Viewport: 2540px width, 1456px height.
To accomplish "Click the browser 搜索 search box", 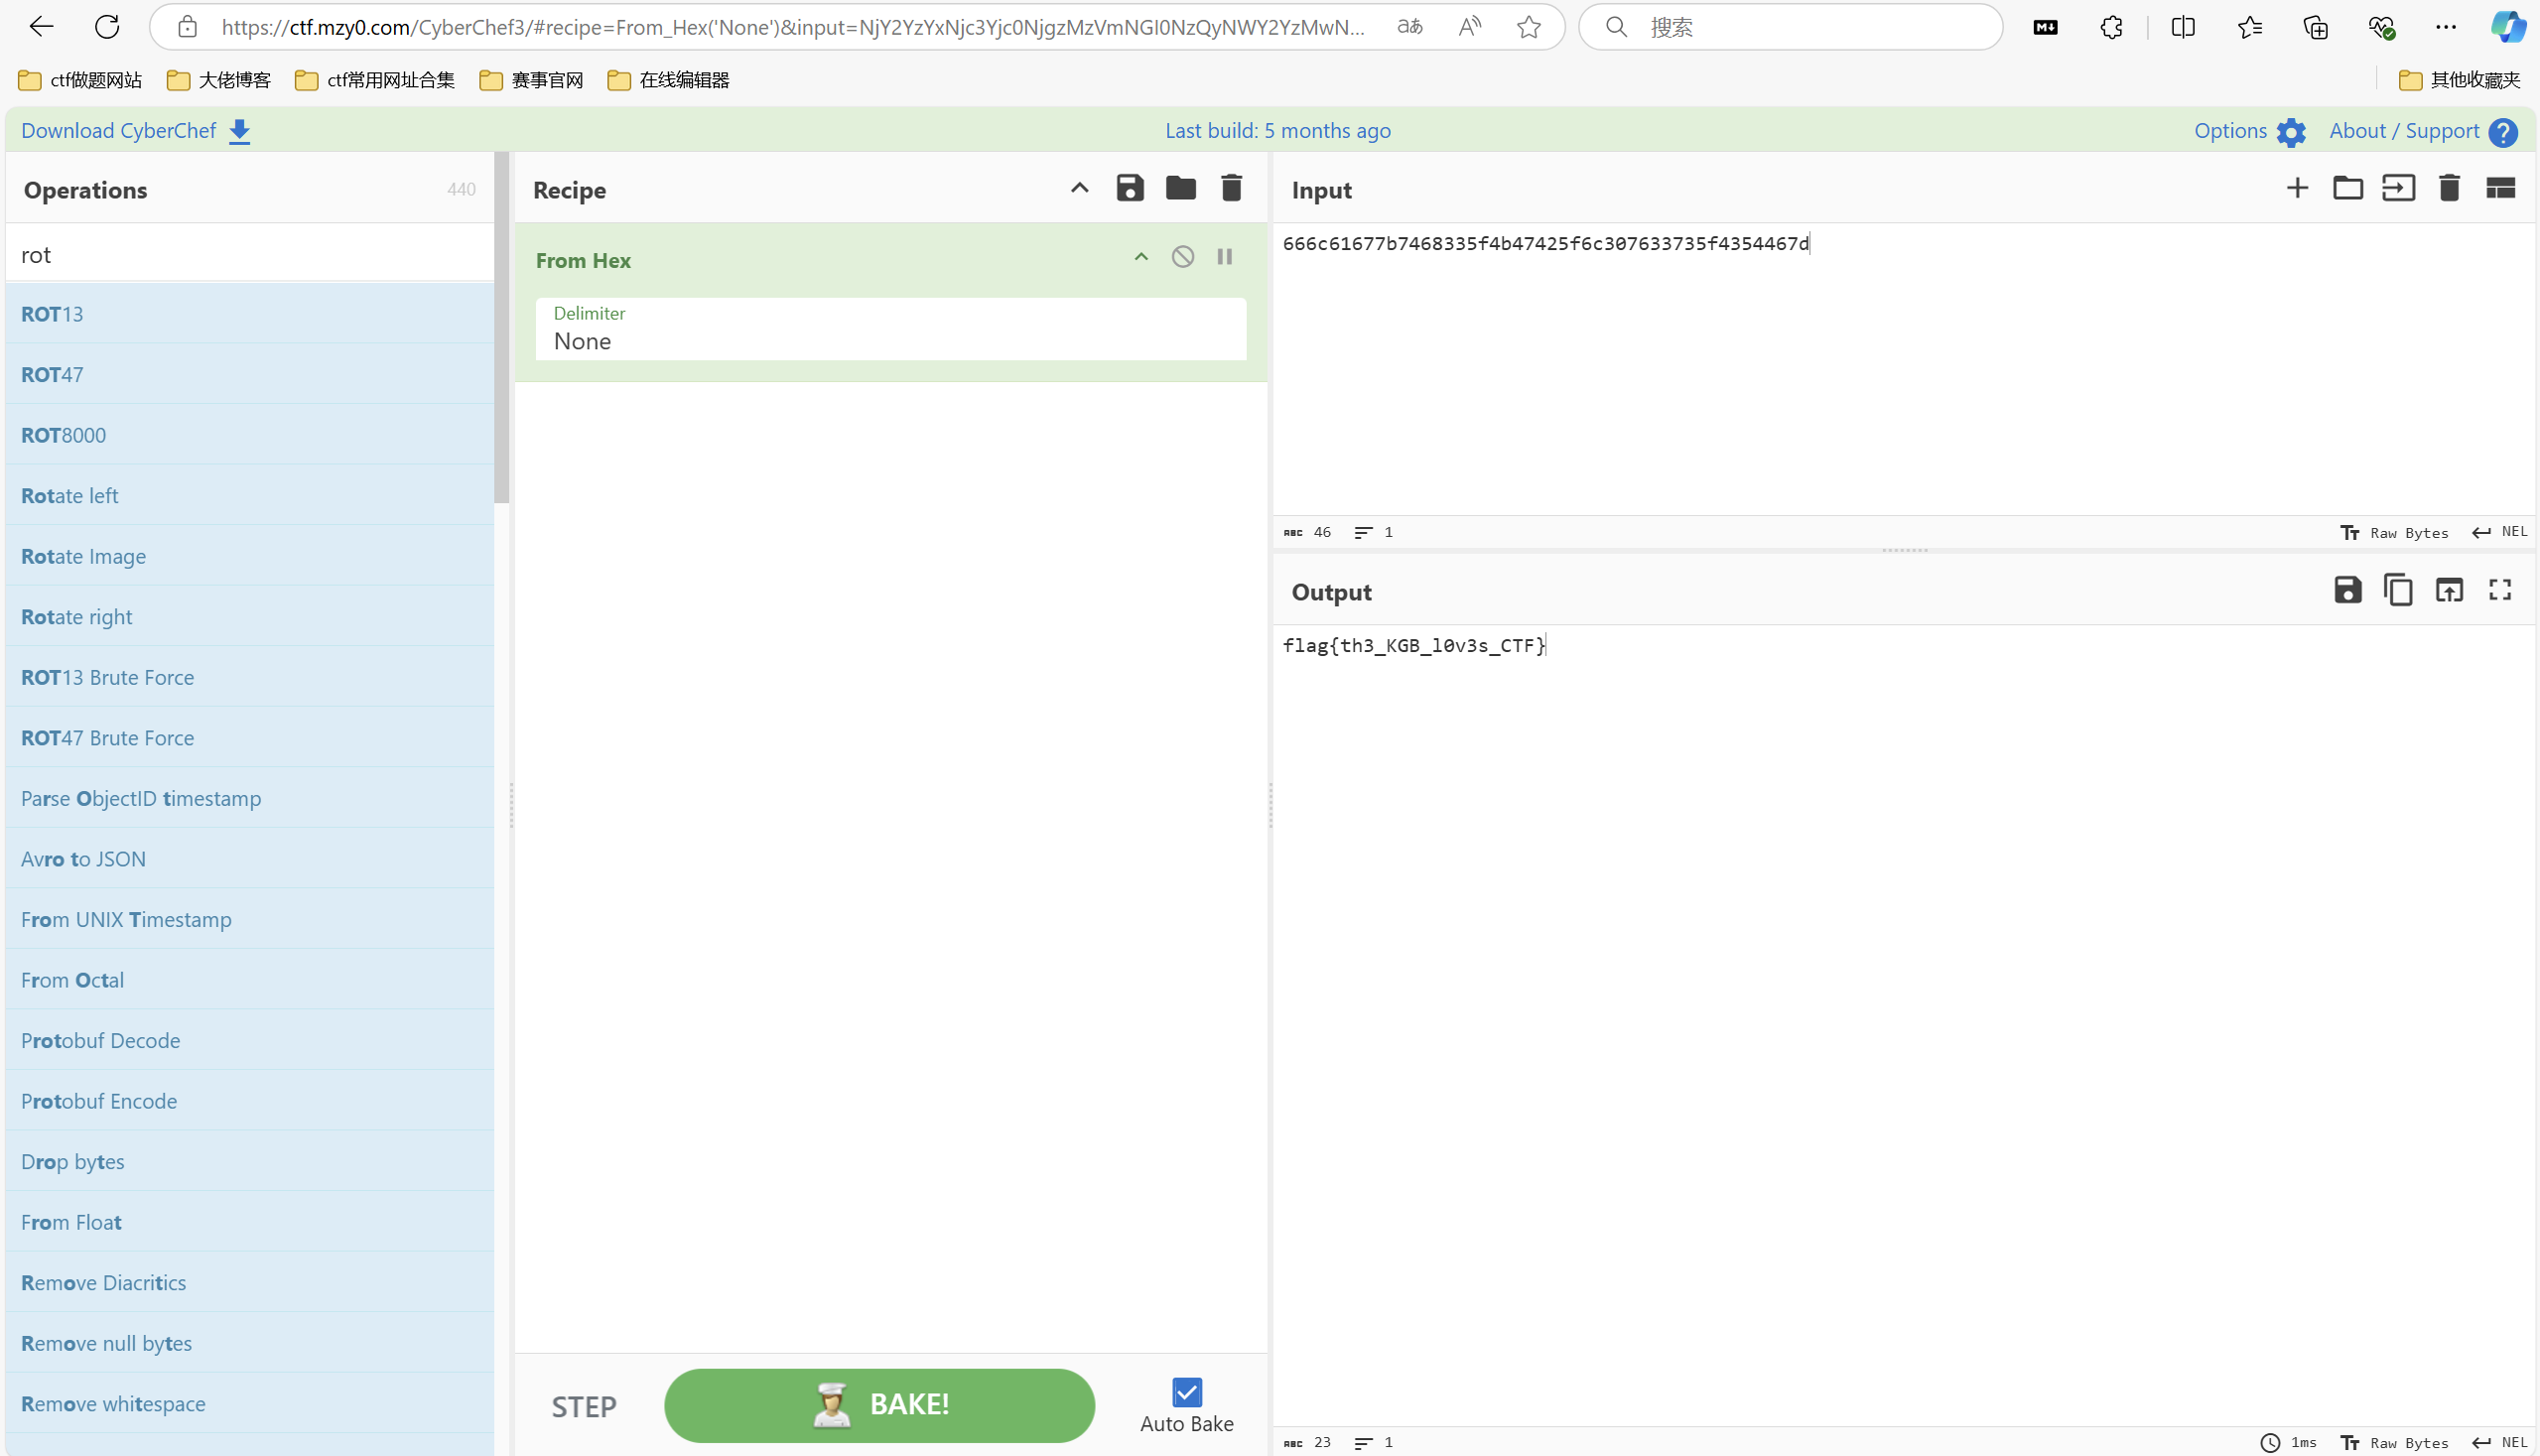I will point(1790,27).
